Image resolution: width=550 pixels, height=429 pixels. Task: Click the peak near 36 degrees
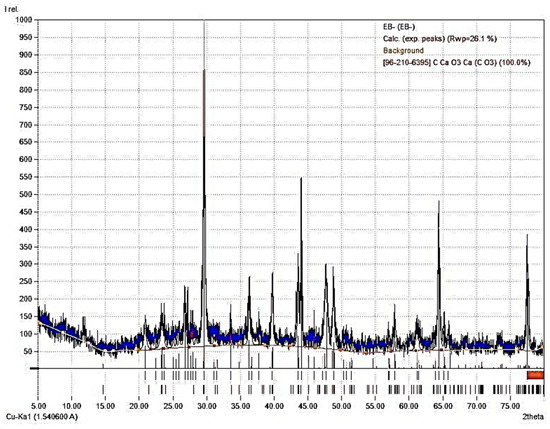pyautogui.click(x=249, y=278)
